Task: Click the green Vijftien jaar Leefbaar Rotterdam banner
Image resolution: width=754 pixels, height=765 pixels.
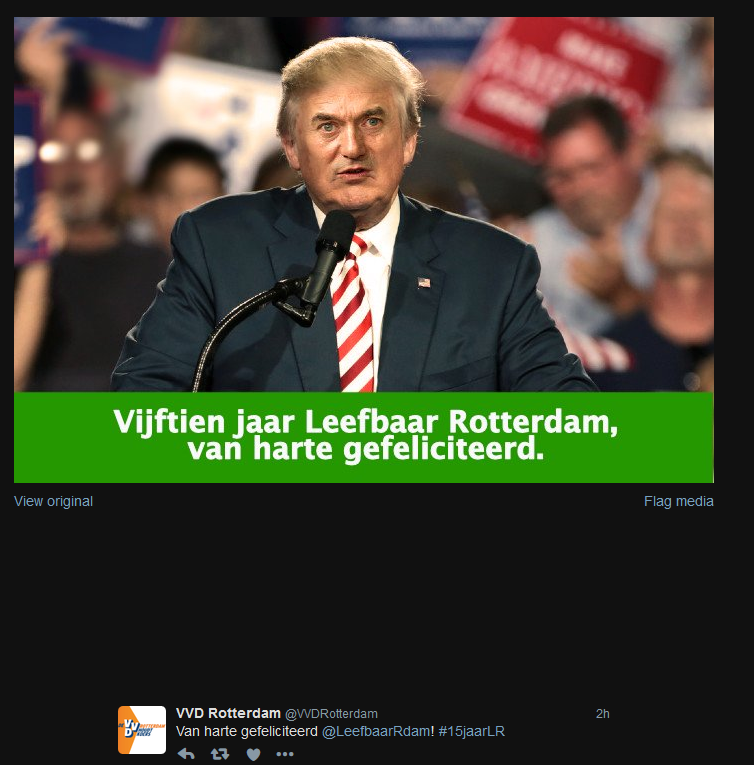Action: click(364, 438)
